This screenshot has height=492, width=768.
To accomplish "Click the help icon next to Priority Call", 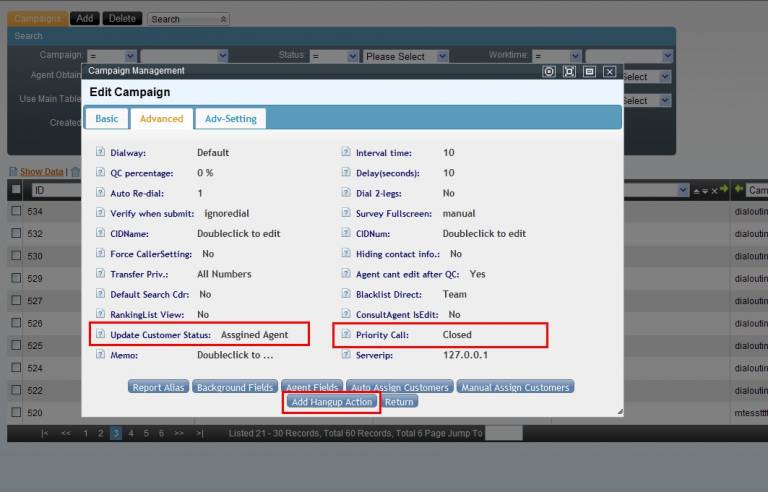I will (x=346, y=335).
